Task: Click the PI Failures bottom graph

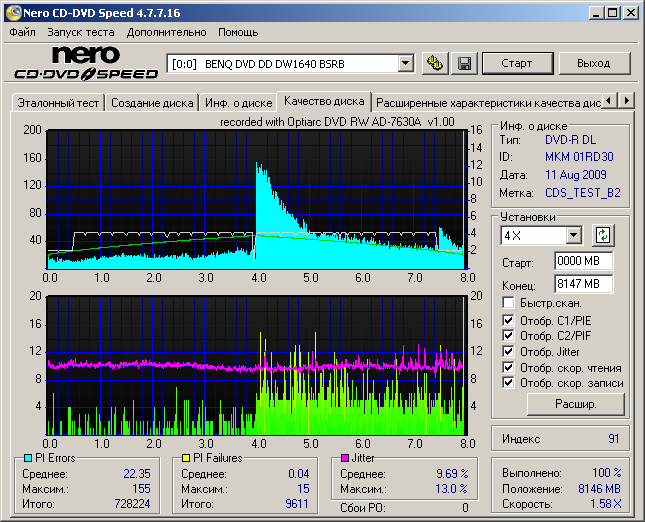Action: tap(257, 365)
